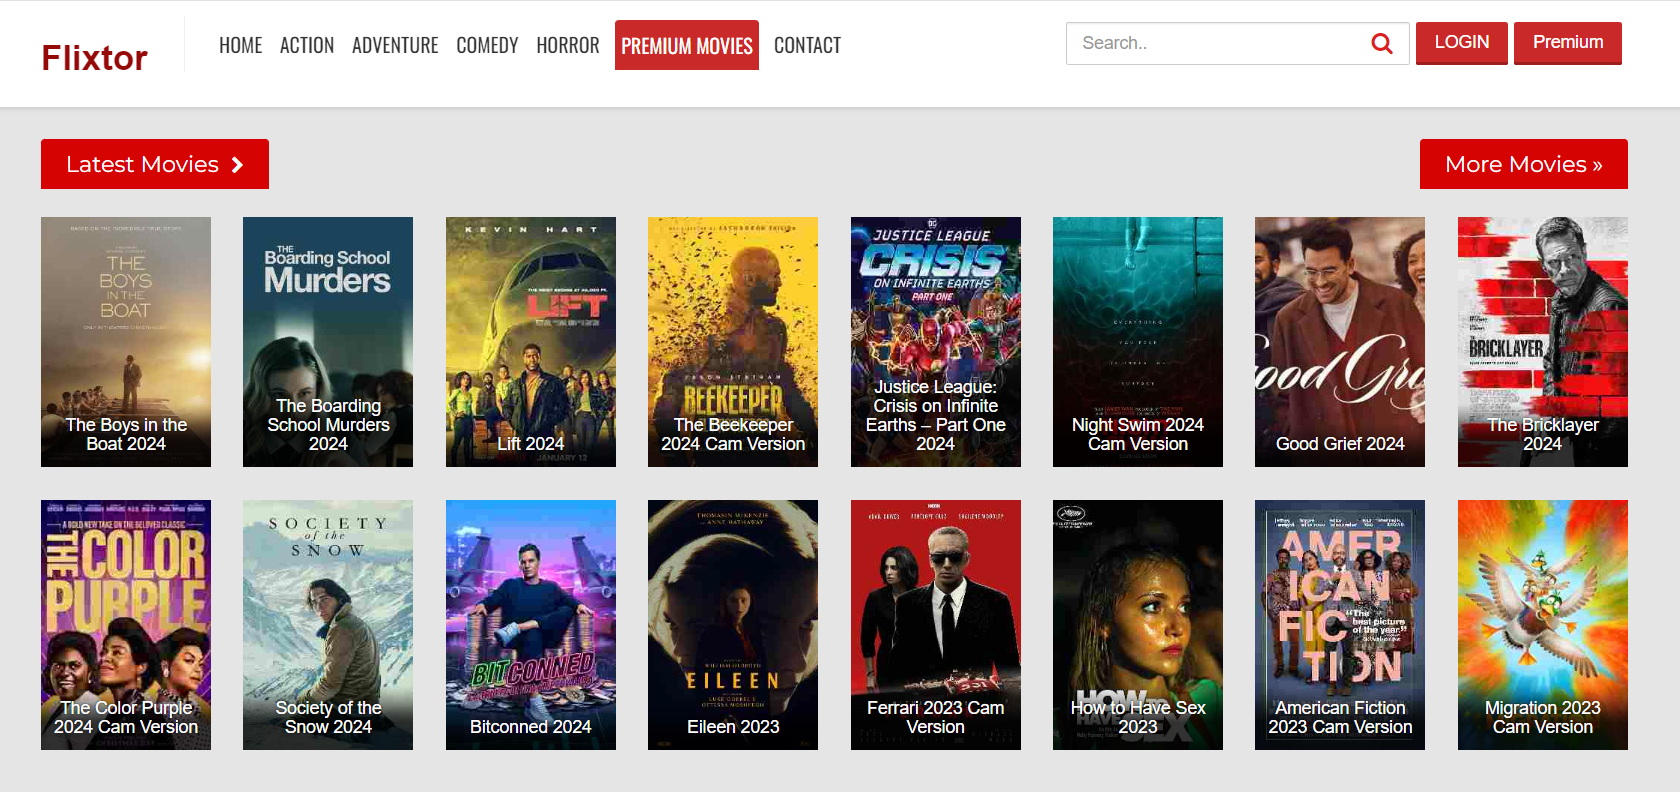Screen dimensions: 1680x792
Task: Open the ADVENTURE category
Action: (x=395, y=45)
